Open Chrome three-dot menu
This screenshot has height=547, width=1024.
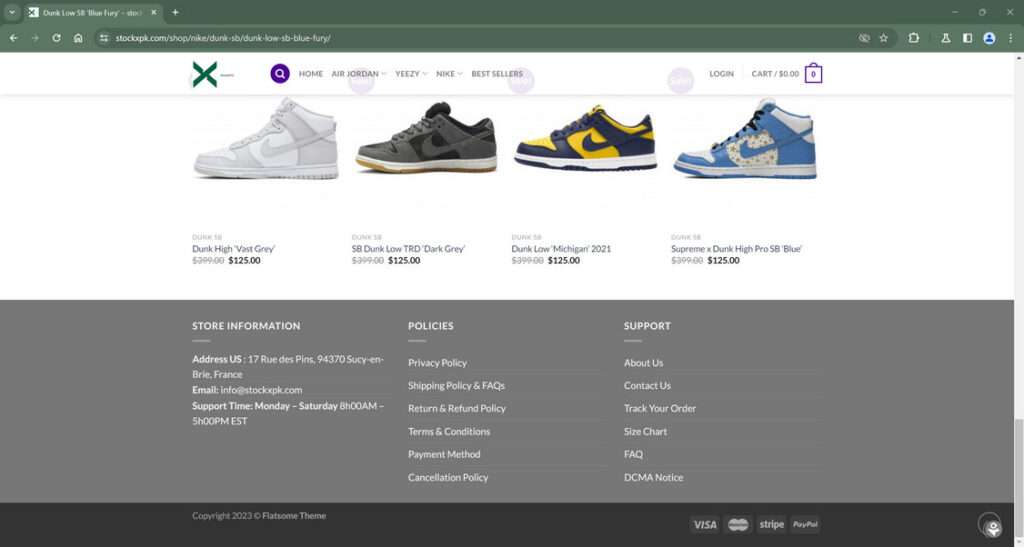[1010, 38]
